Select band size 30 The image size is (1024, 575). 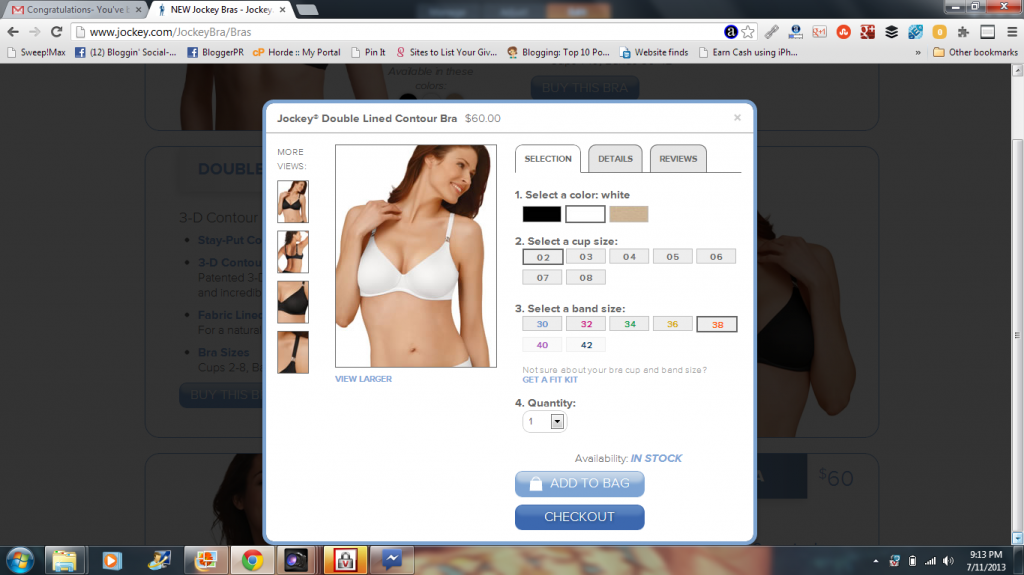click(542, 324)
